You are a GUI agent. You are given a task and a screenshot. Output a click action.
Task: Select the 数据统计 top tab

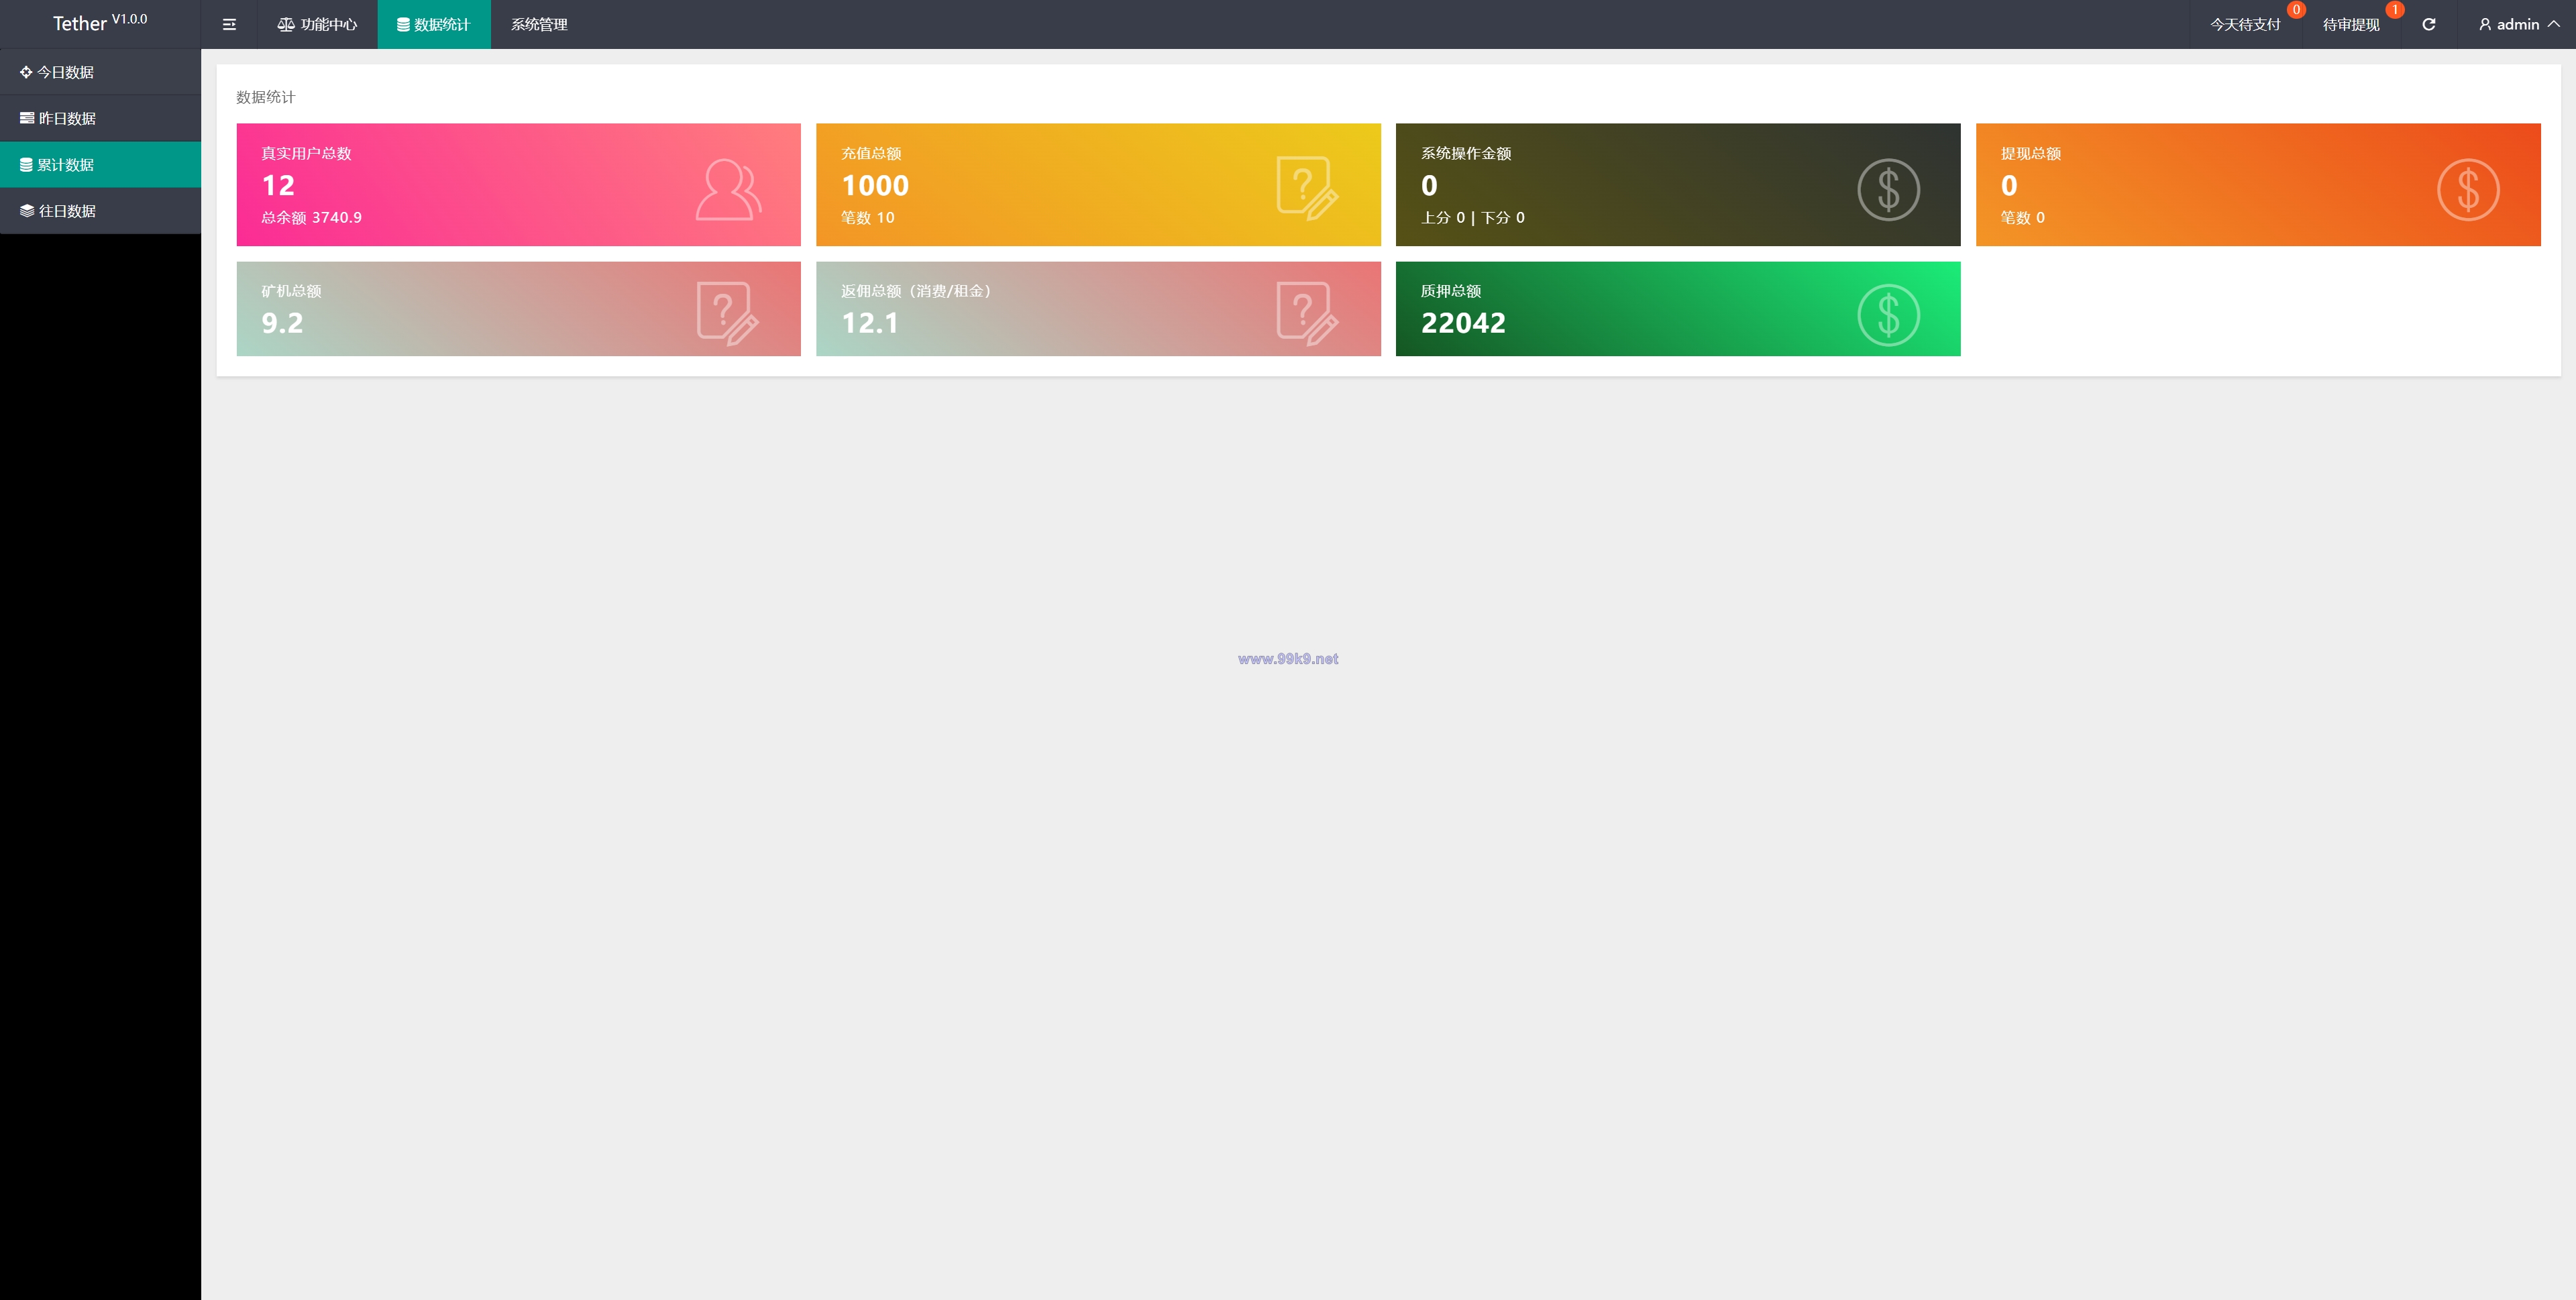pos(434,24)
